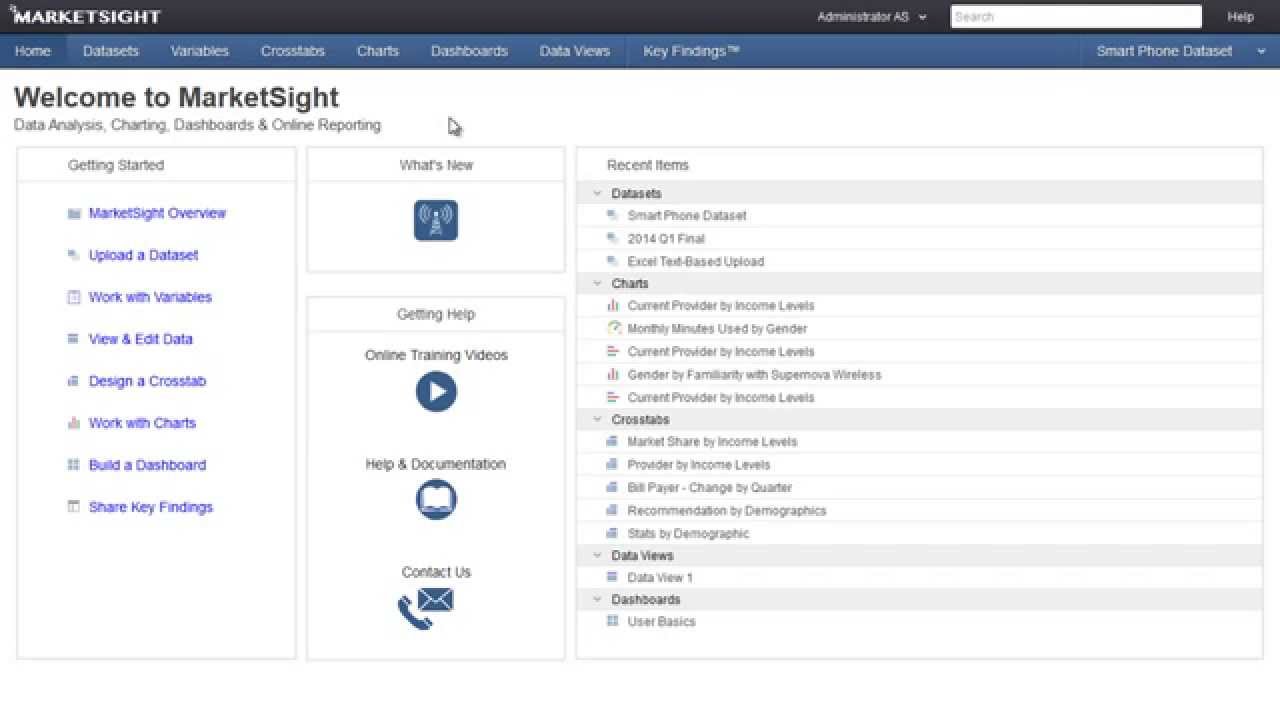
Task: Click the crosstab icon for Bill Payer - Change by Quarter
Action: (613, 487)
